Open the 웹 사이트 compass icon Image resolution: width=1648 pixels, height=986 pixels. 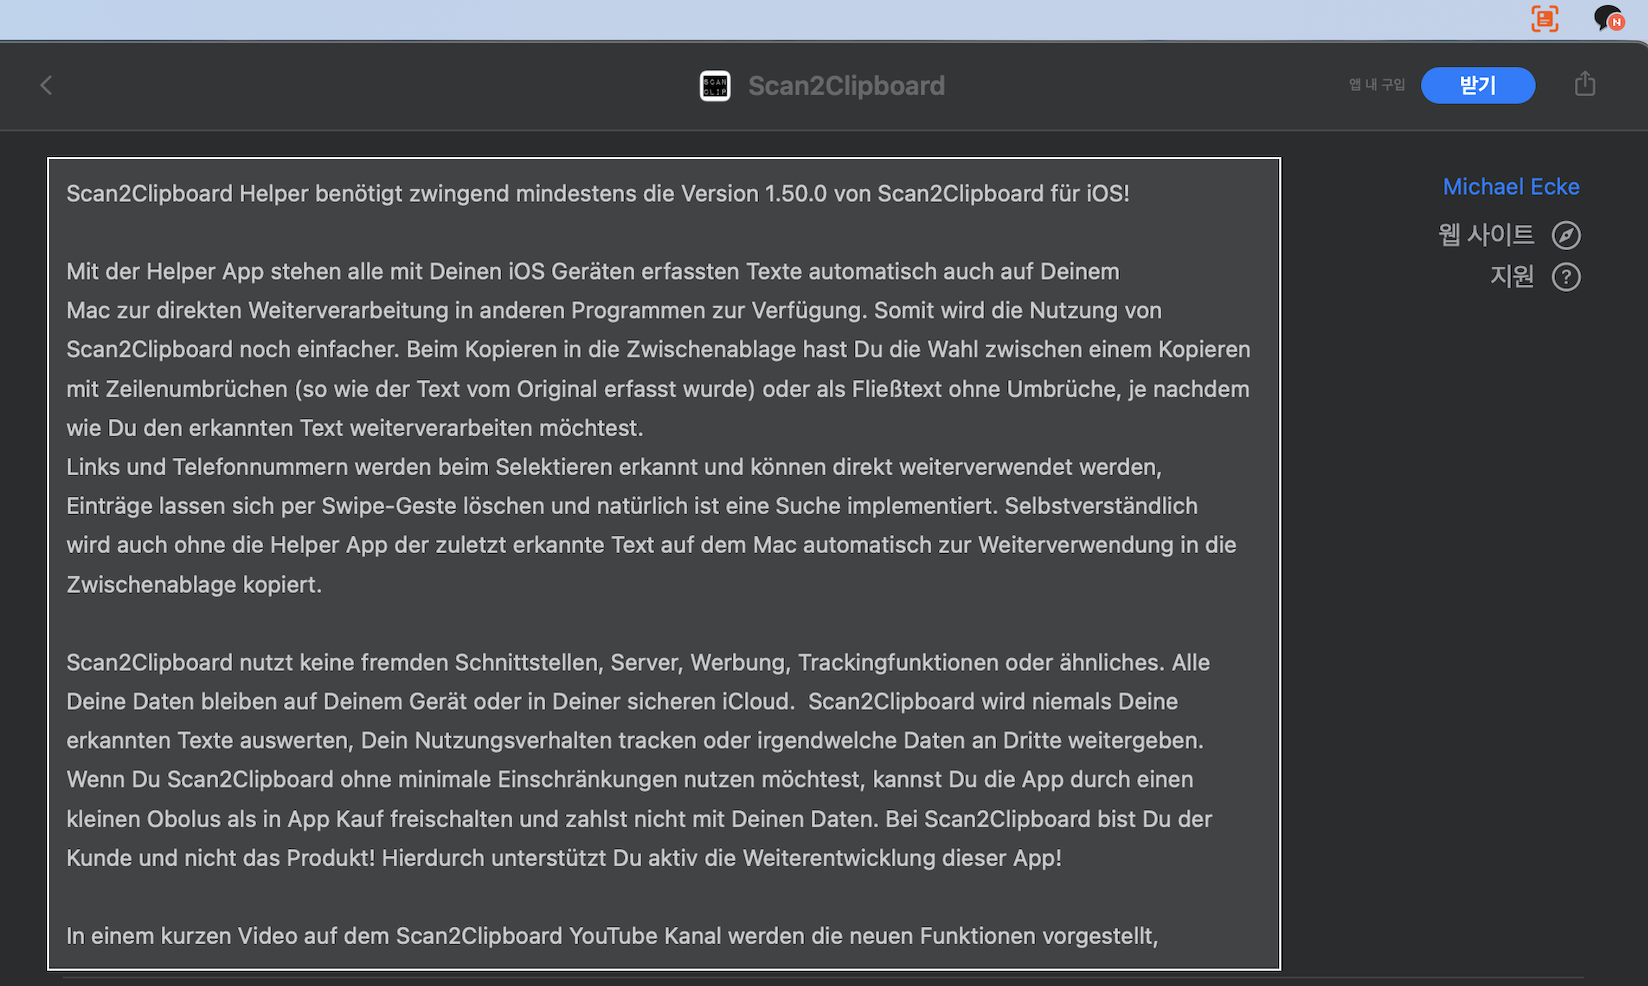point(1566,235)
